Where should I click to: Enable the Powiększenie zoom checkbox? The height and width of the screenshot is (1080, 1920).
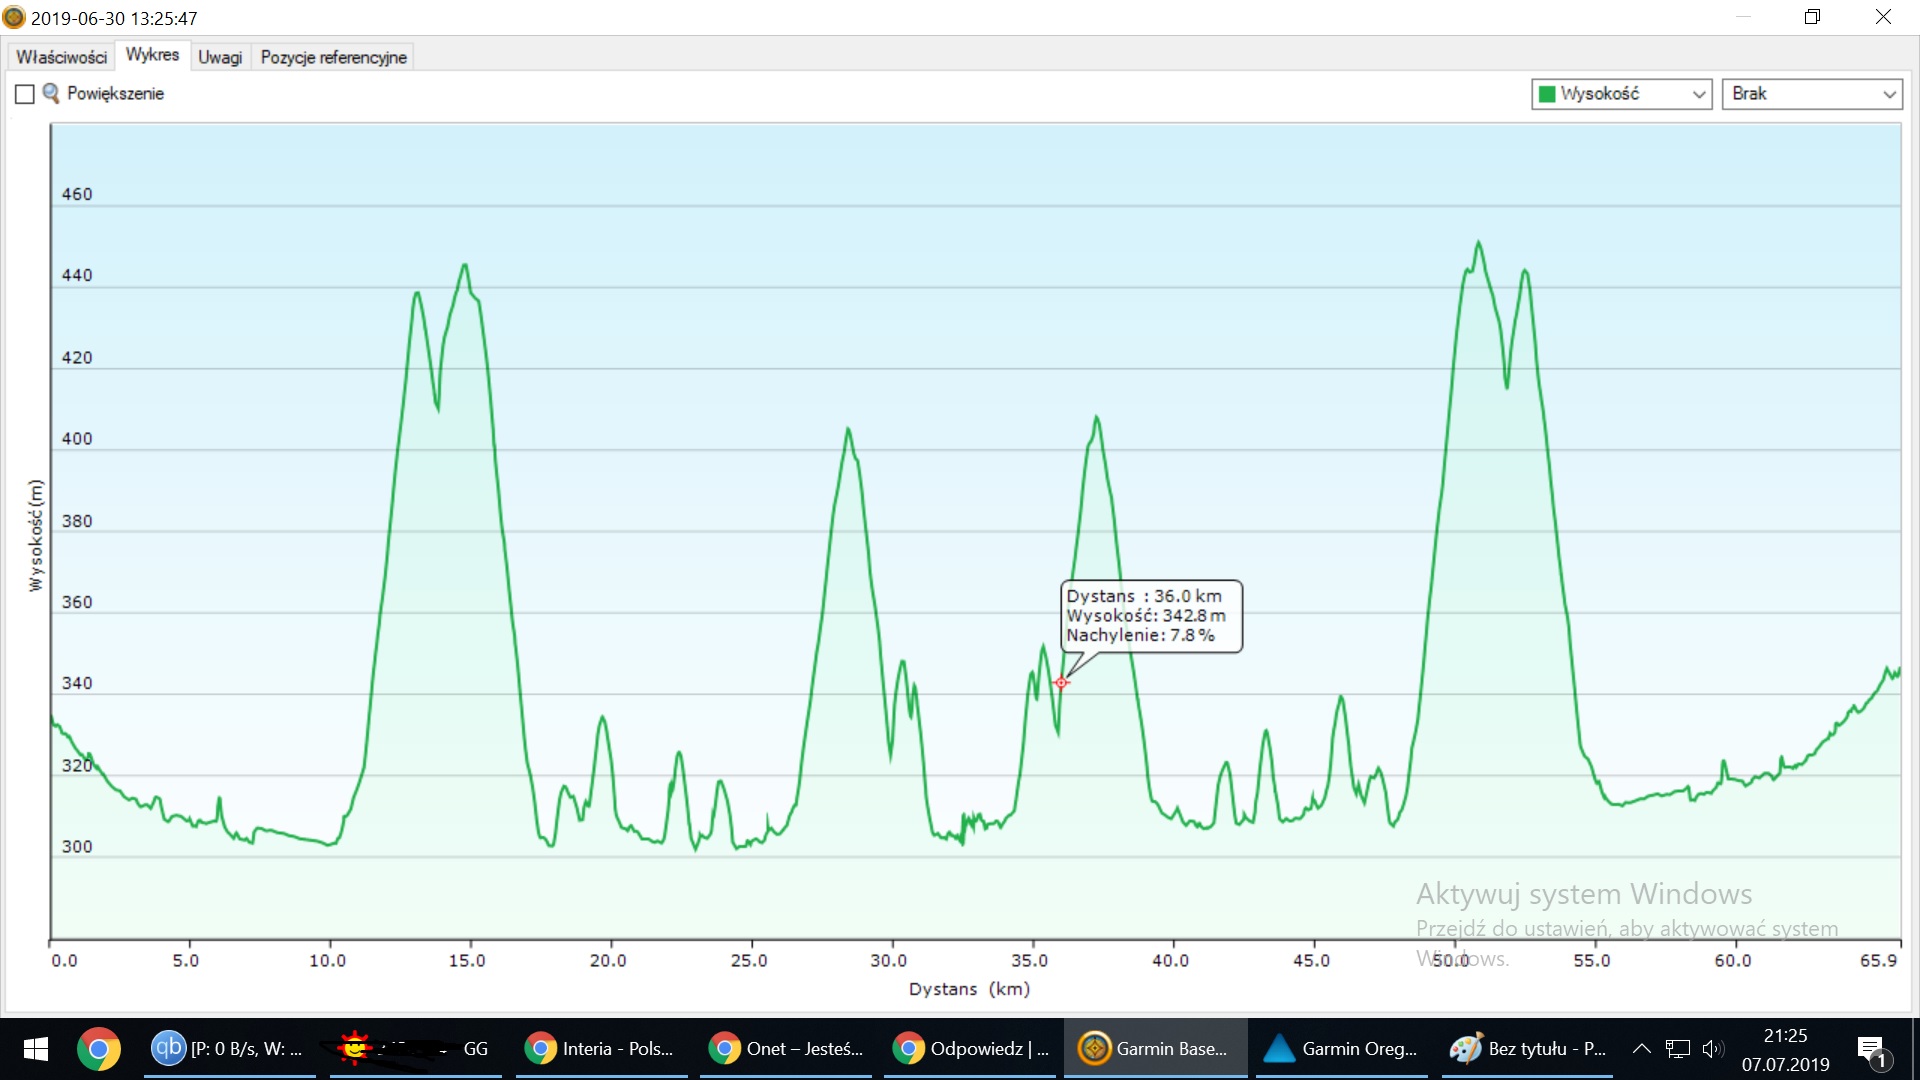point(25,94)
